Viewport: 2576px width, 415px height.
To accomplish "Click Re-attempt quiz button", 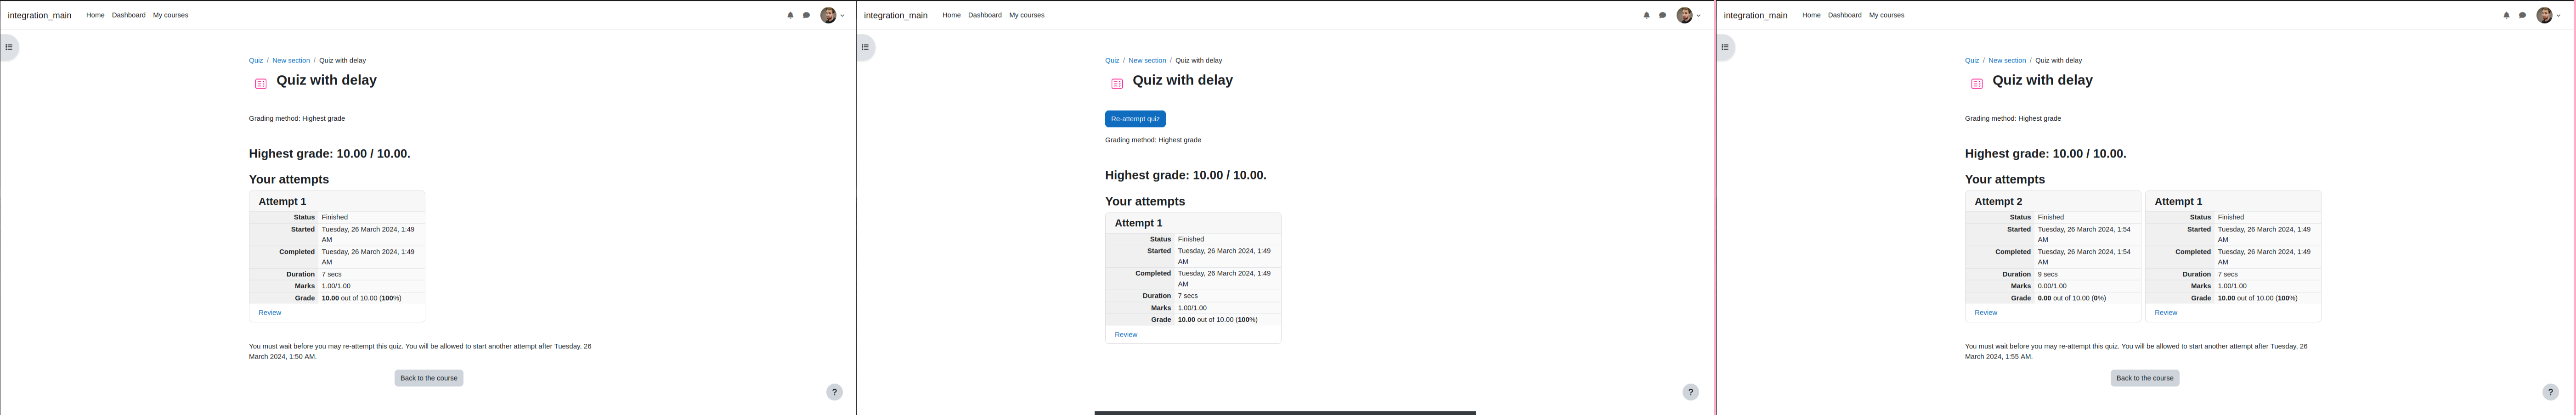I will pyautogui.click(x=1135, y=119).
